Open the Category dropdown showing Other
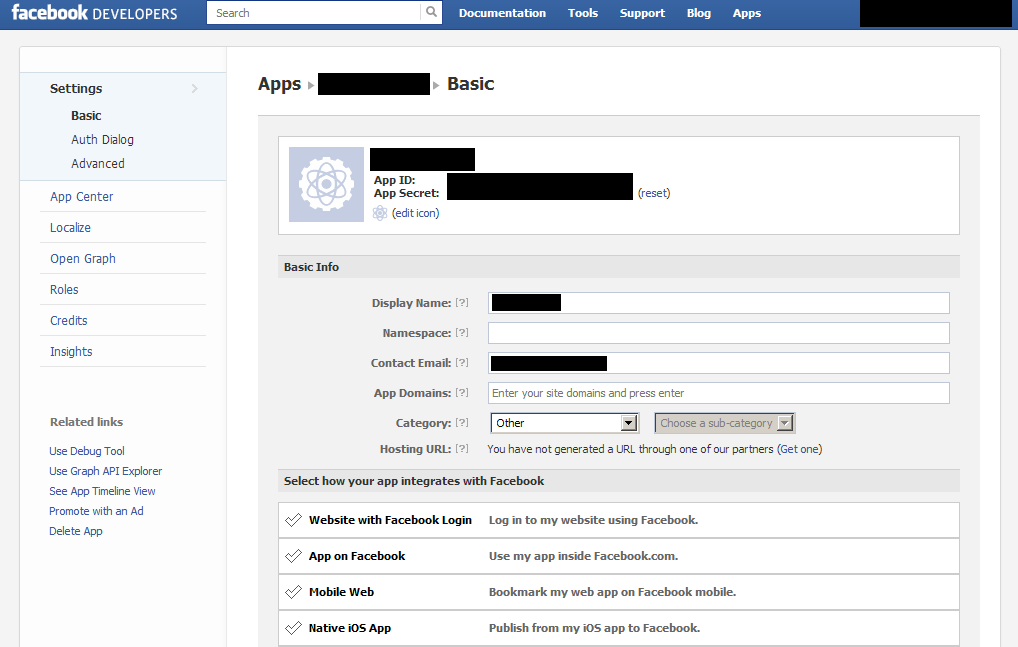The width and height of the screenshot is (1018, 647). [564, 423]
